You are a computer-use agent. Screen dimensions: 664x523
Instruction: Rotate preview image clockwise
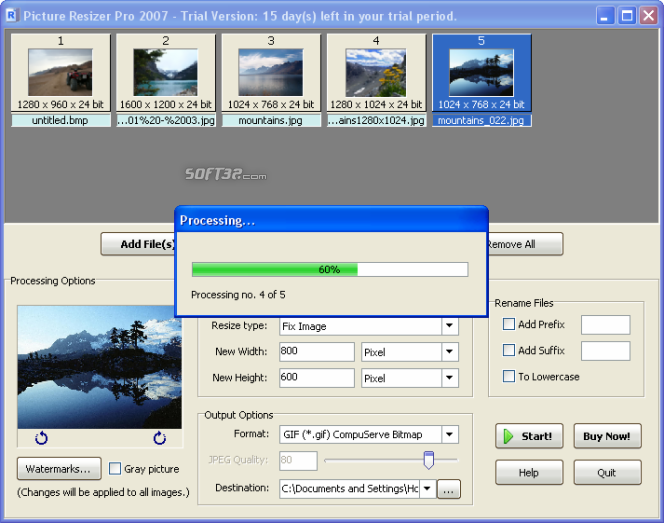160,438
